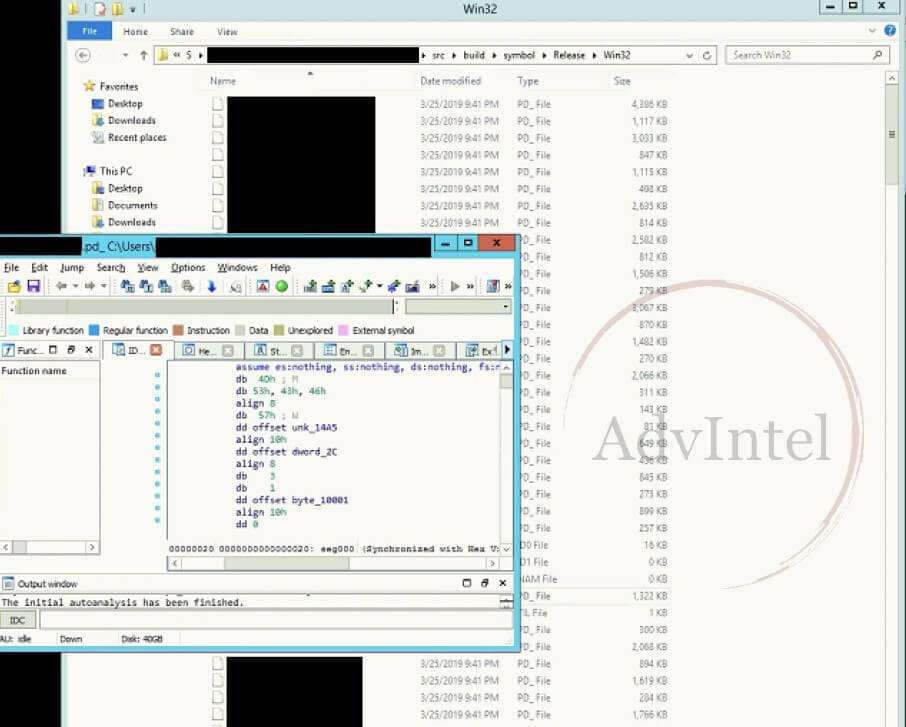Float the Functions window panel
Image resolution: width=906 pixels, height=727 pixels.
click(72, 350)
